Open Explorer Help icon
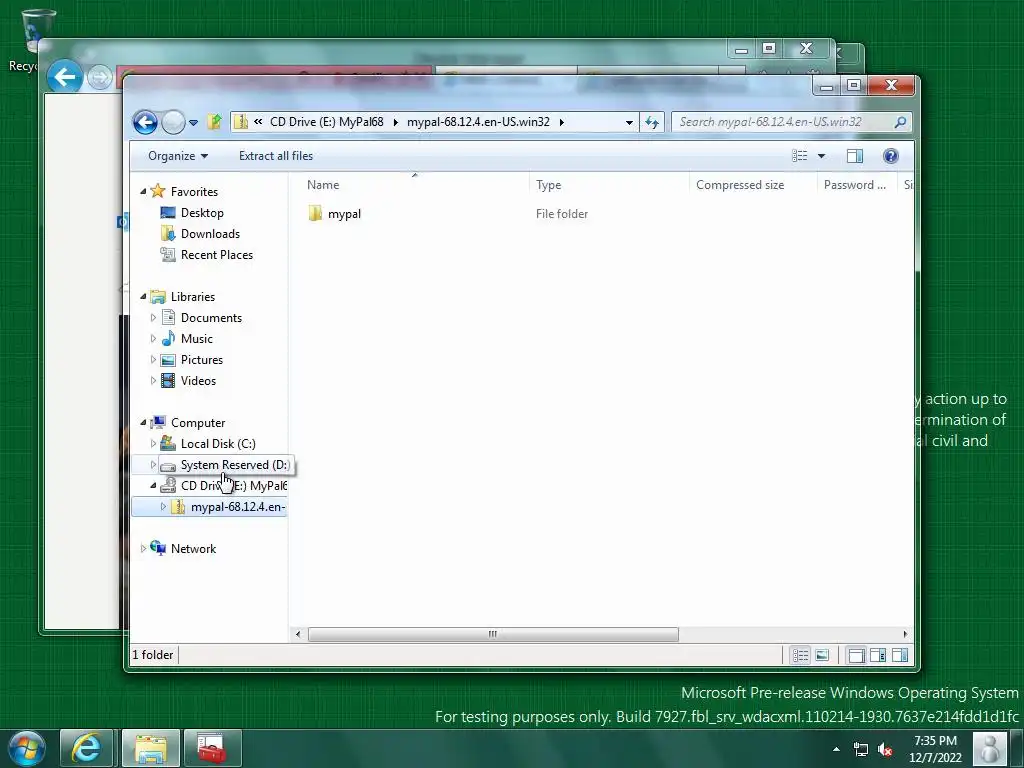This screenshot has height=768, width=1024. (891, 155)
